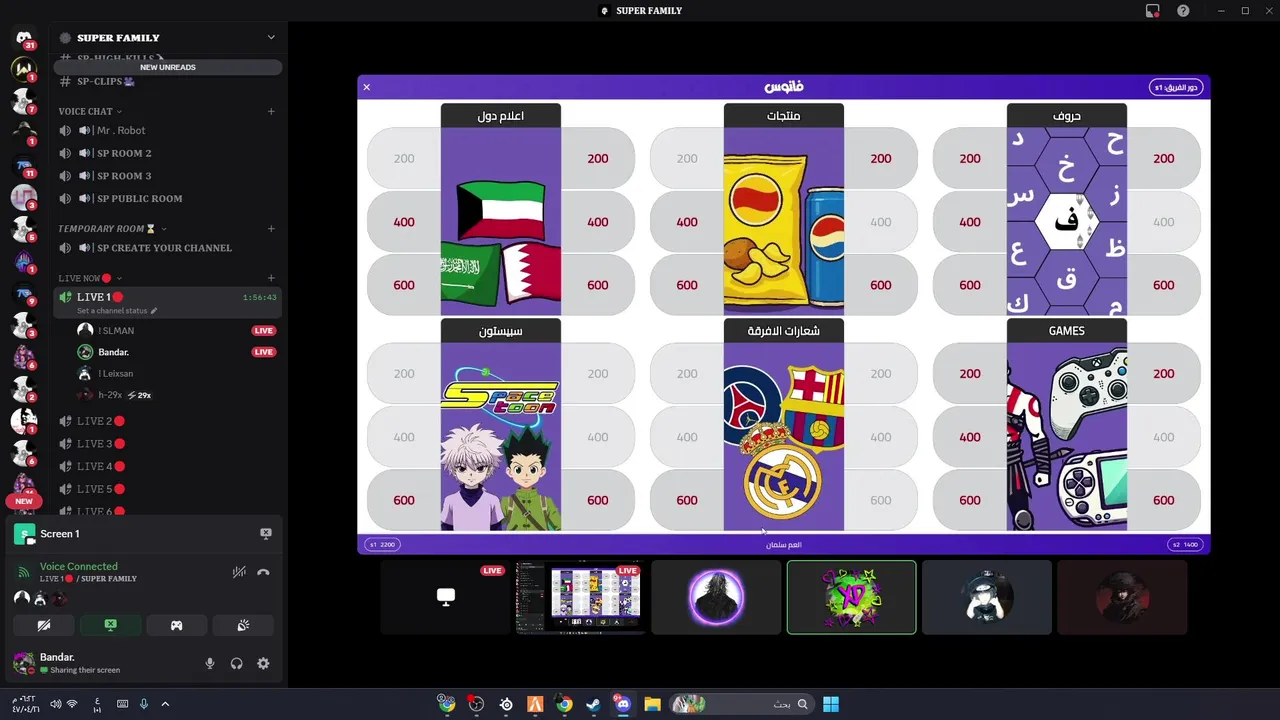Join the SP ROOM 2 voice channel
This screenshot has height=720, width=1280.
[x=166, y=153]
